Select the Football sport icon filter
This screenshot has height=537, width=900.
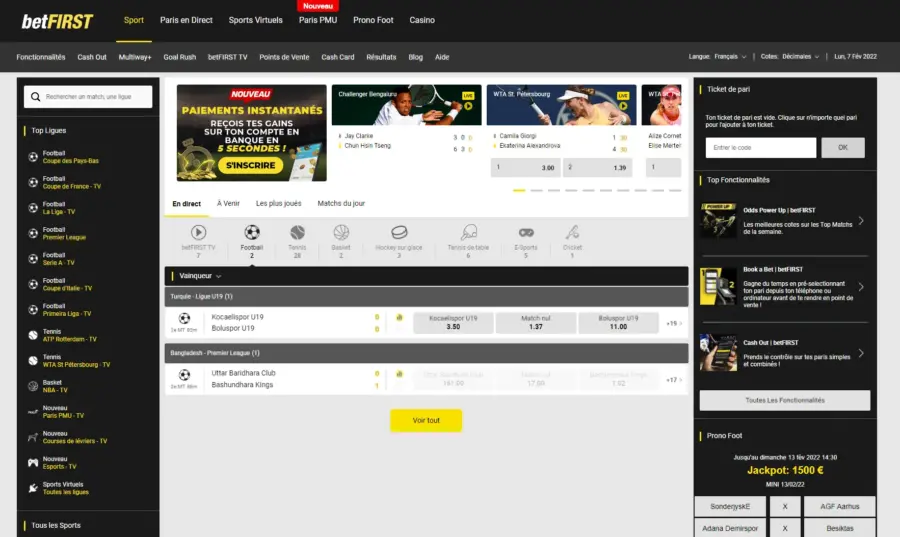coord(252,232)
